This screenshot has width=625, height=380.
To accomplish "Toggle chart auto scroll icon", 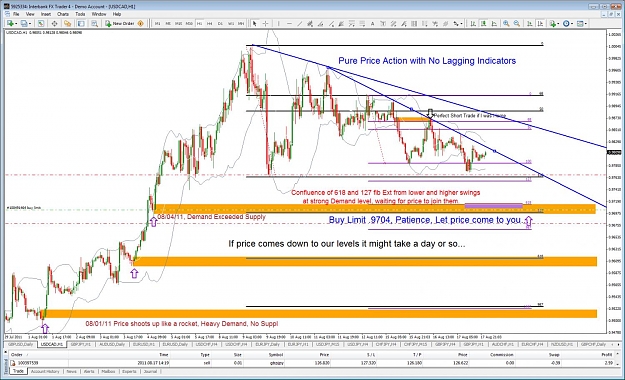I will pyautogui.click(x=530, y=24).
